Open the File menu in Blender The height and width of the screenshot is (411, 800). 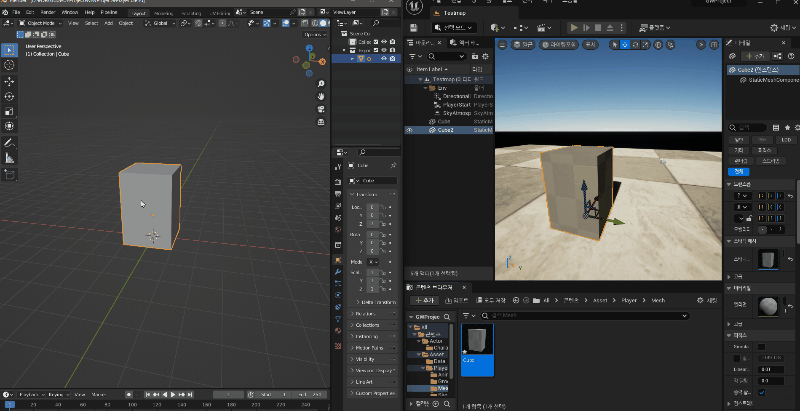(x=16, y=12)
